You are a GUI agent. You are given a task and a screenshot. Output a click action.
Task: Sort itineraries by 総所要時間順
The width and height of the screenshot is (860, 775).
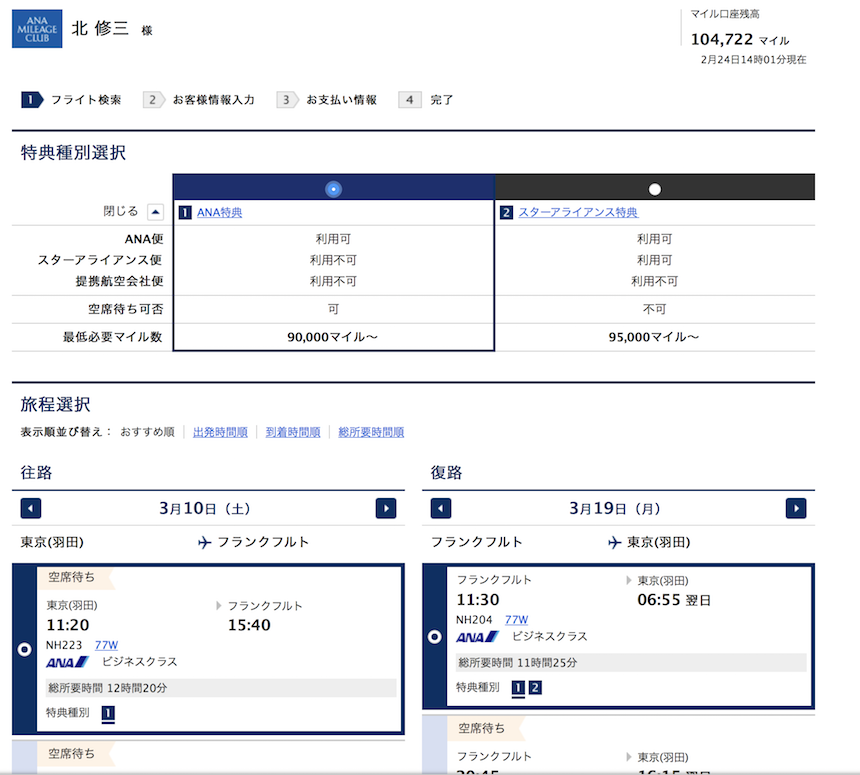coord(371,432)
